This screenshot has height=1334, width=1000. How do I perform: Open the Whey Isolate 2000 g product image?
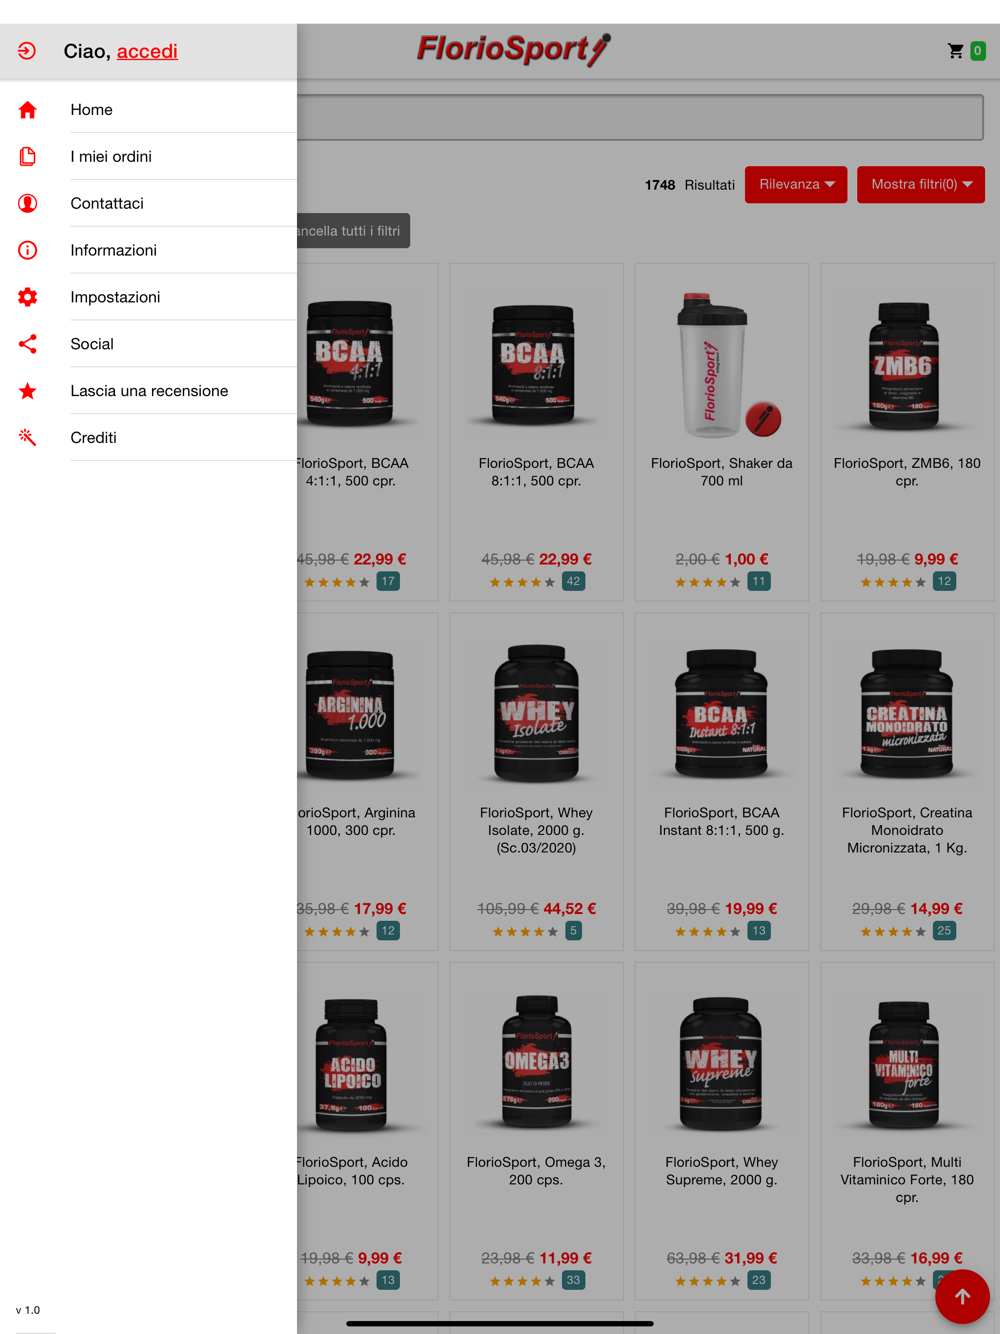click(x=536, y=712)
